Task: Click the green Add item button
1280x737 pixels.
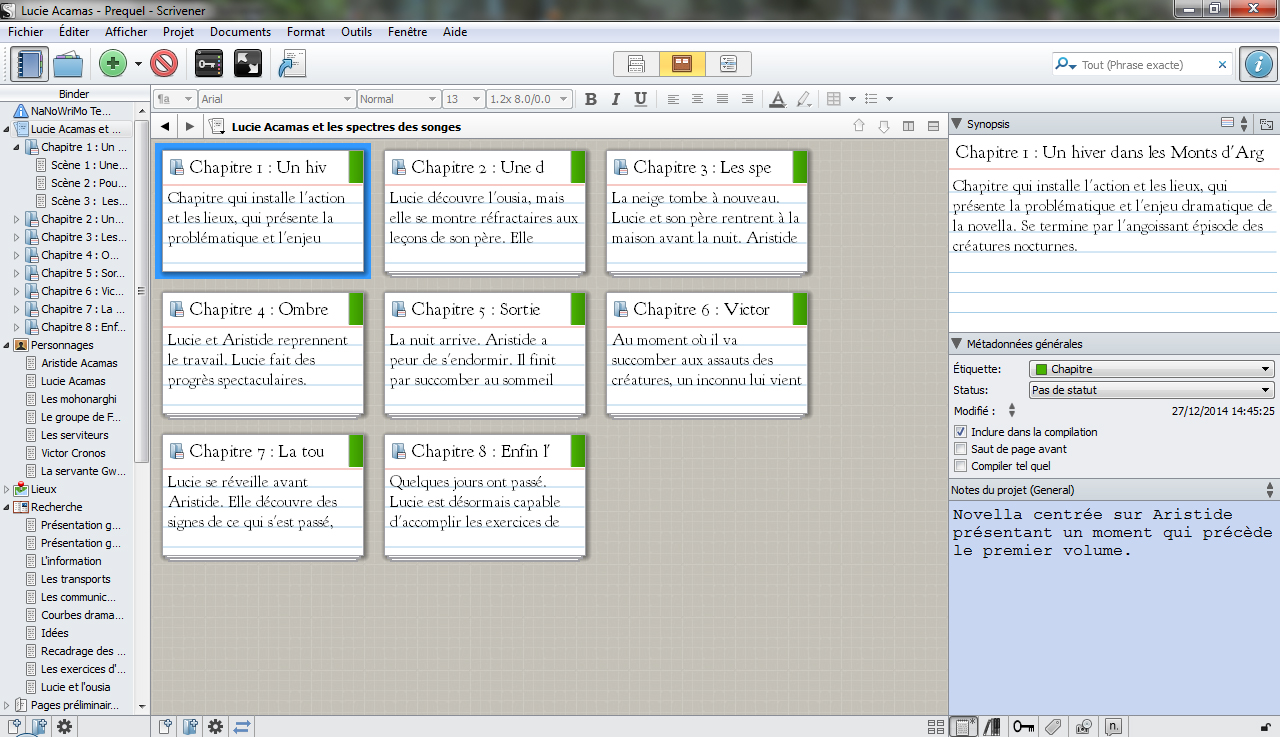Action: (113, 64)
